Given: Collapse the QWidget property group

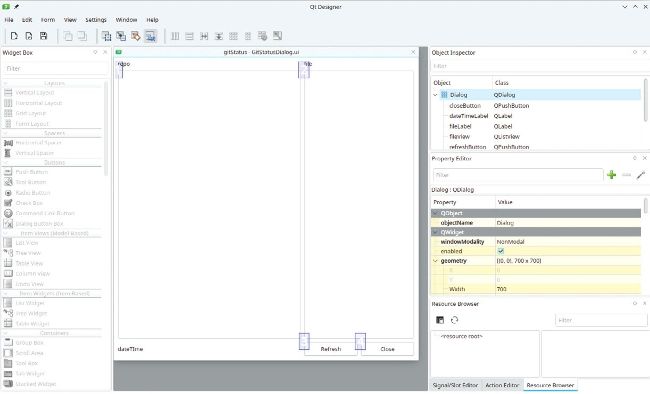Looking at the screenshot, I should (x=435, y=232).
